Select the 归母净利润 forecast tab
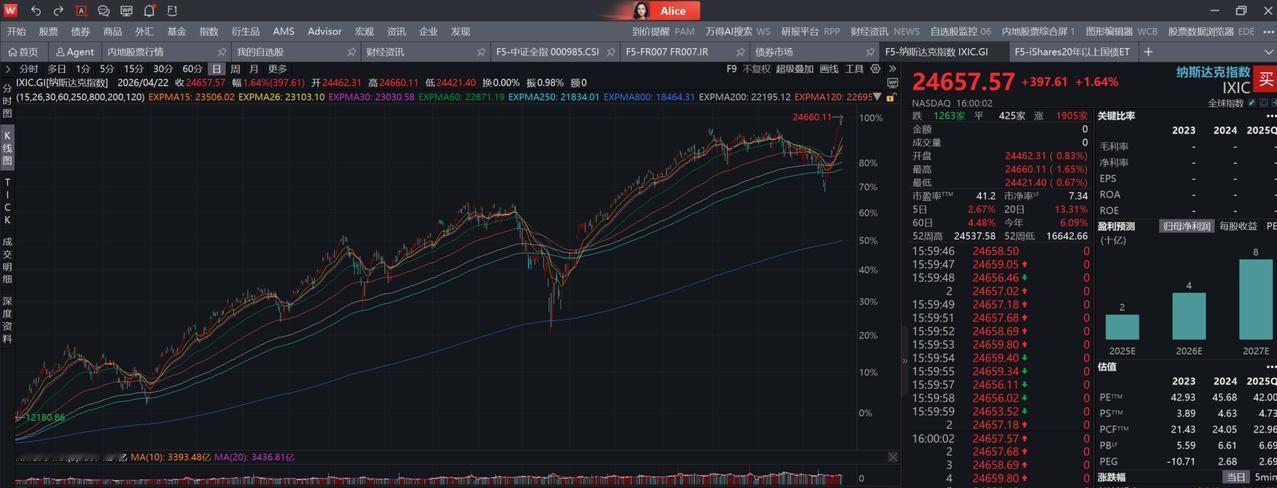 (1187, 226)
